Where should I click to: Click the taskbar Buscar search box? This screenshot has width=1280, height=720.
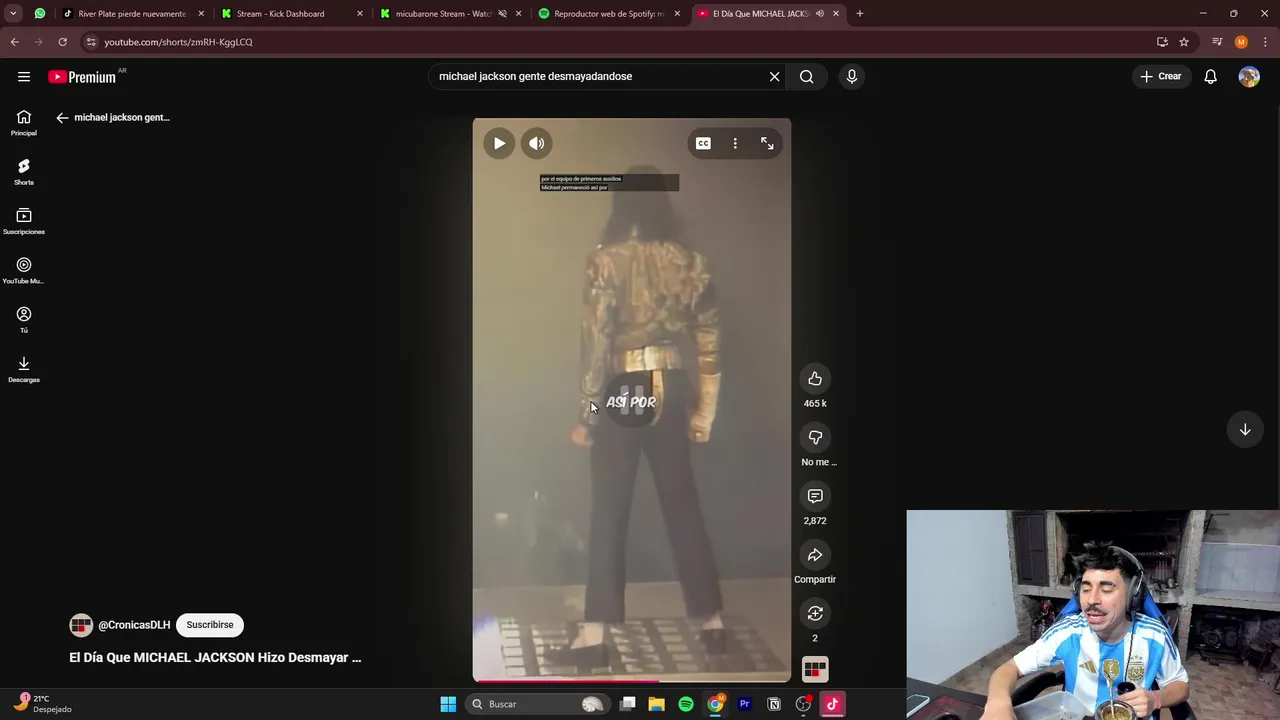538,704
